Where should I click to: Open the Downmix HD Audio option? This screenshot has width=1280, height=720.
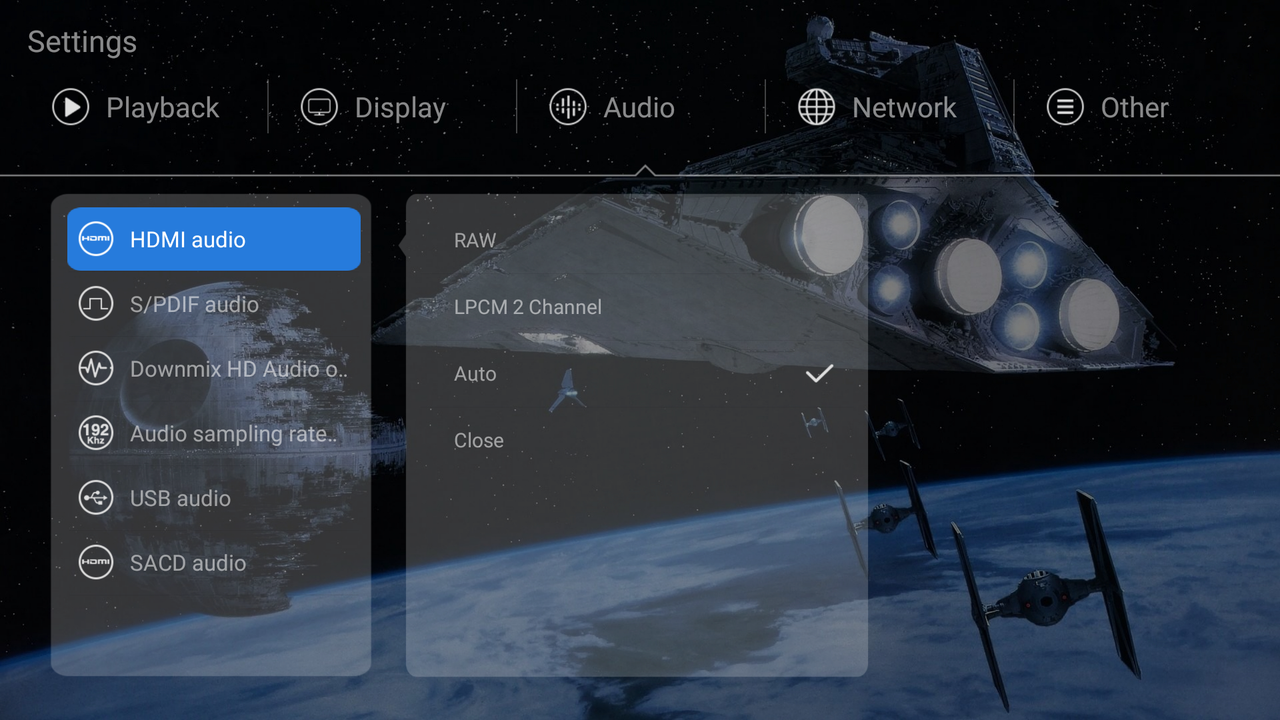pyautogui.click(x=214, y=369)
